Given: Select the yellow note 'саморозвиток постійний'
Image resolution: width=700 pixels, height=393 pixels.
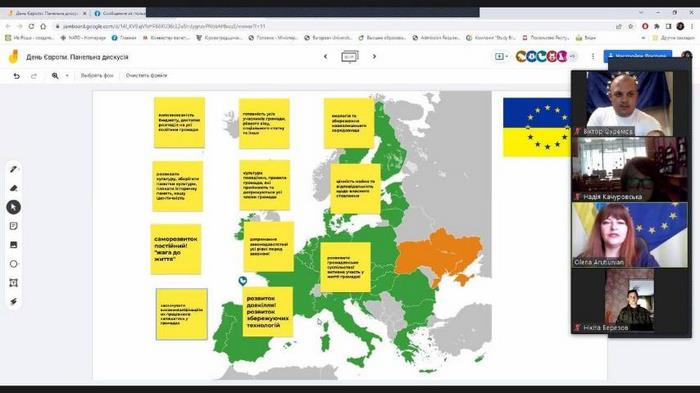Looking at the screenshot, I should [176, 249].
